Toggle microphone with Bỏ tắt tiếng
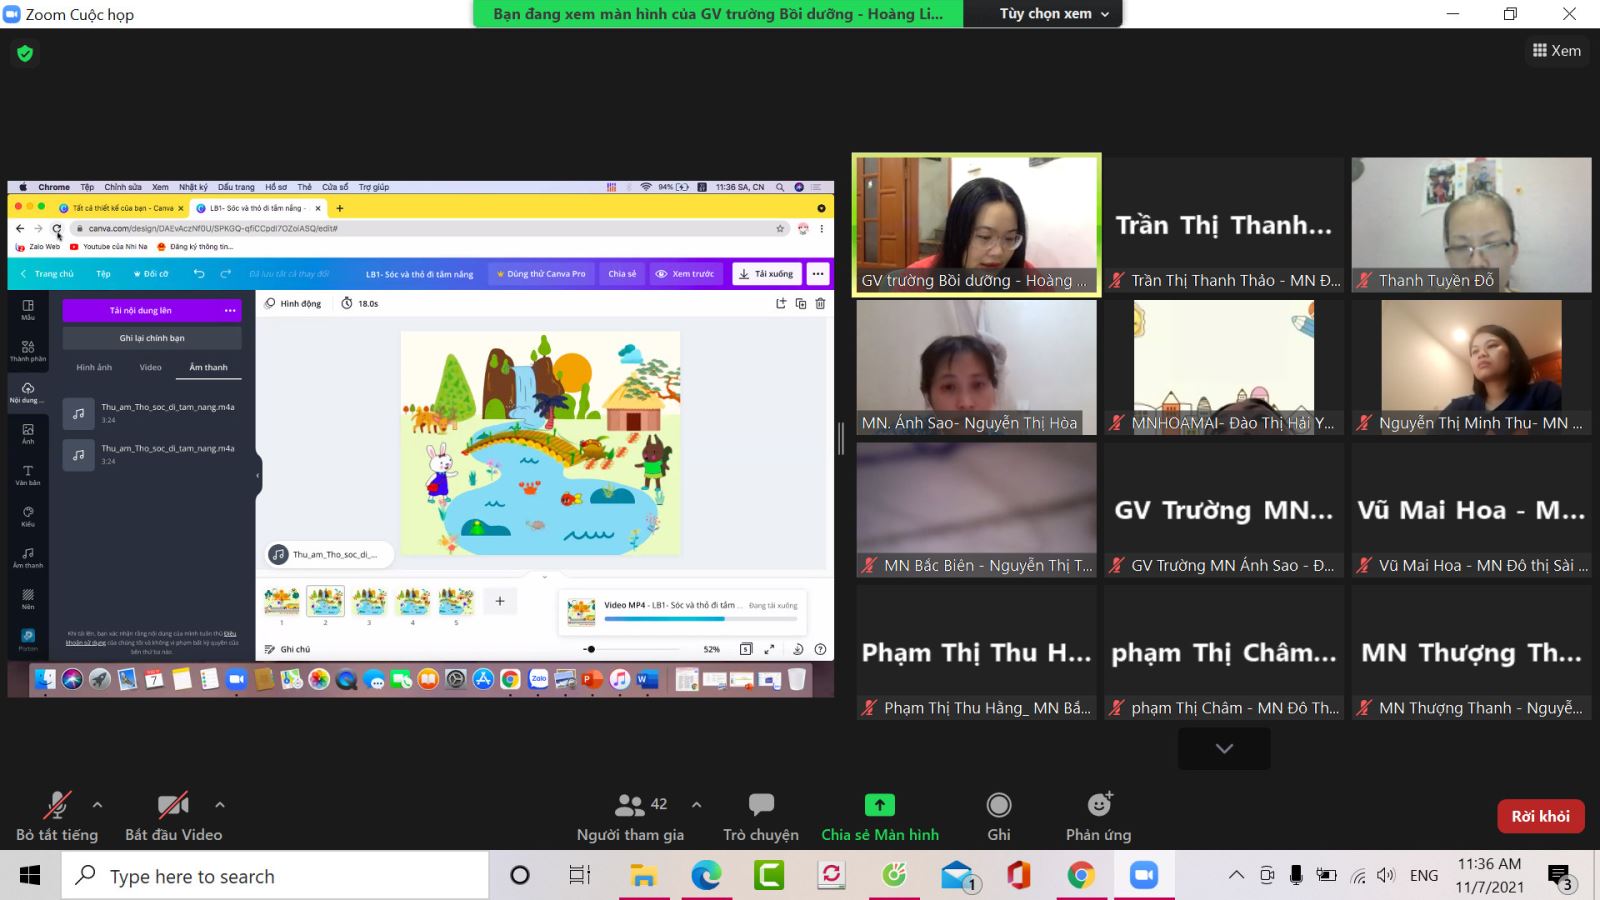This screenshot has height=900, width=1600. (57, 805)
